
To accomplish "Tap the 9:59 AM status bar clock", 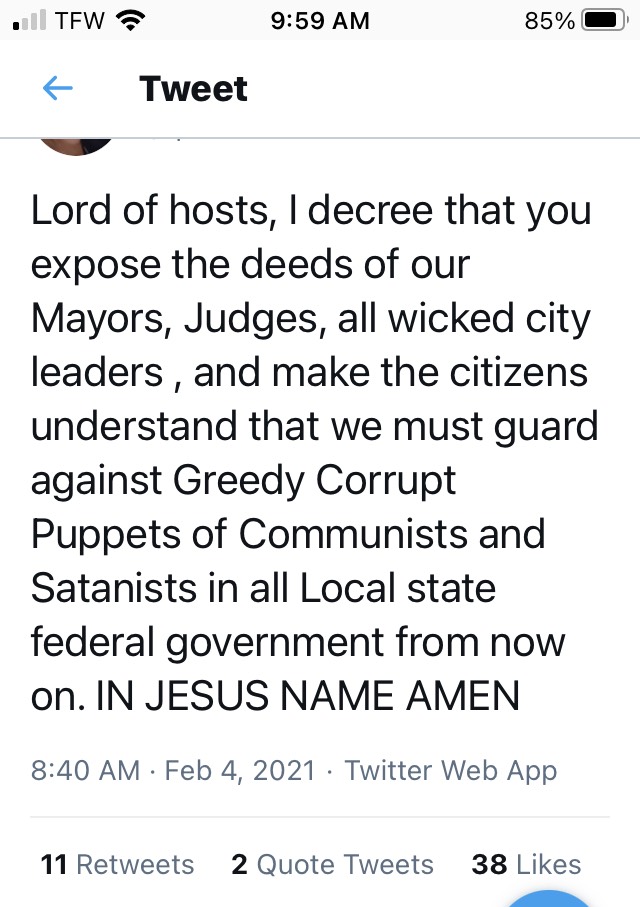I will point(320,20).
